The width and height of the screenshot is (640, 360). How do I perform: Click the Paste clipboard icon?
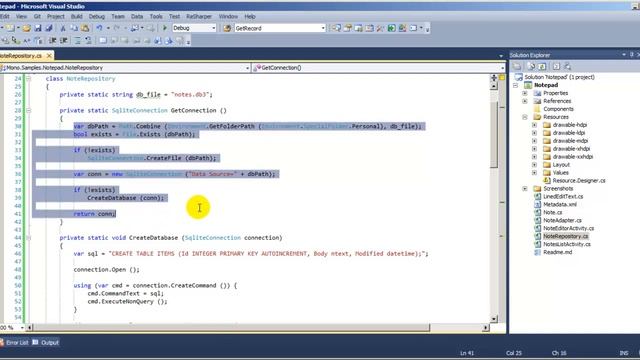coord(85,28)
